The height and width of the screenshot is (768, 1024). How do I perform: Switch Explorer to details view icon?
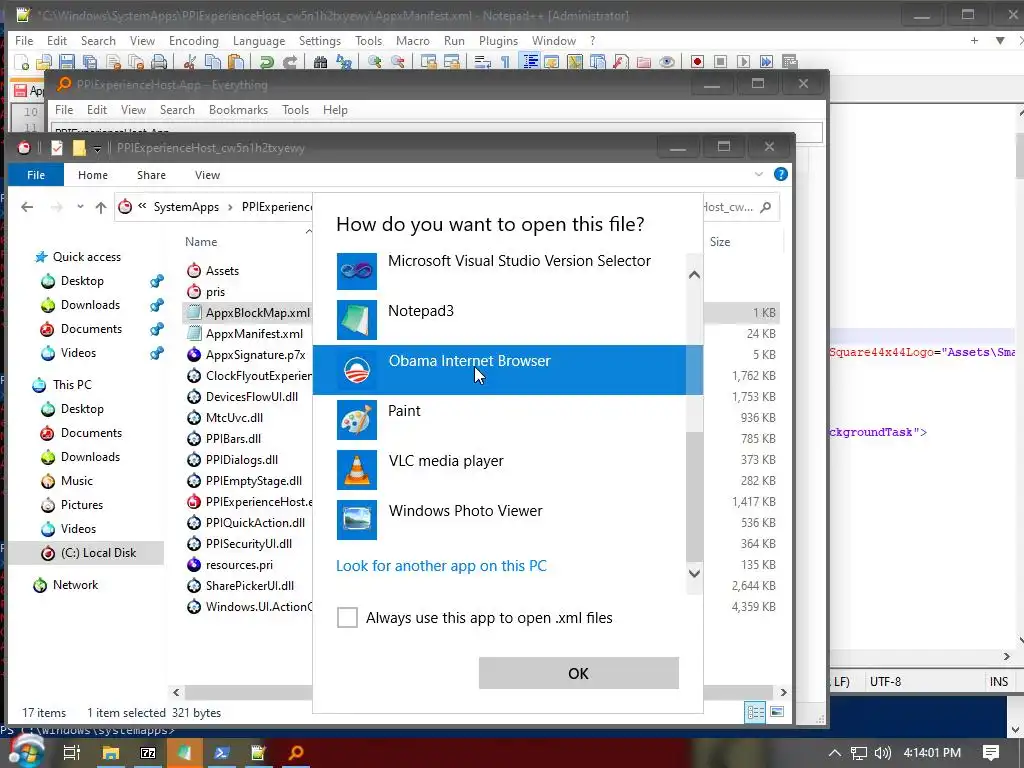point(755,712)
